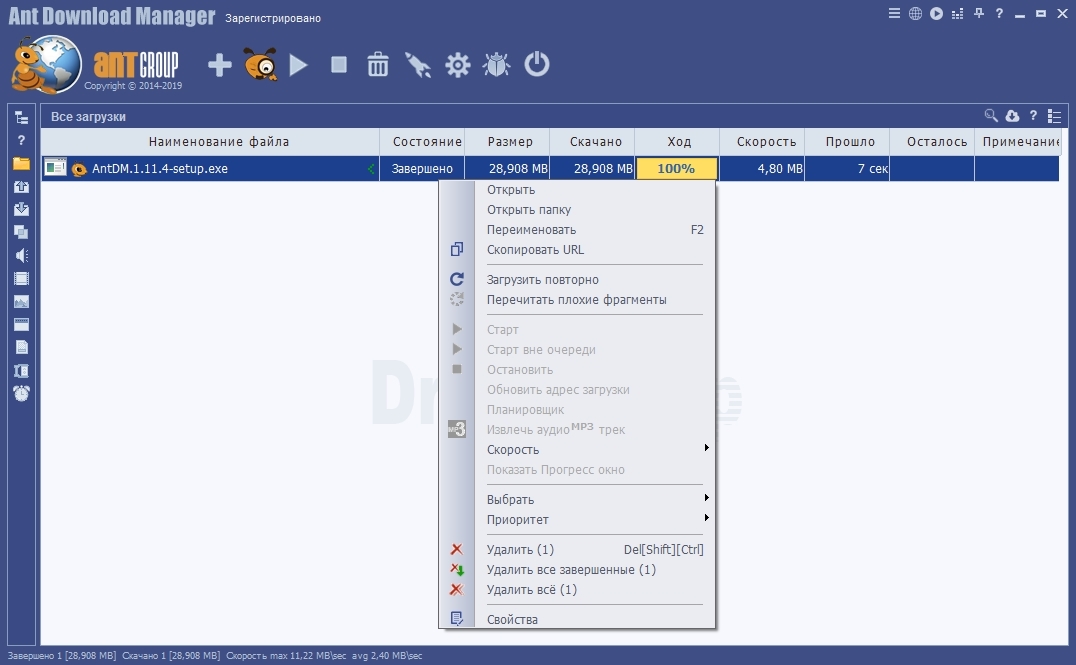Click the bug report icon in toolbar

pos(496,65)
